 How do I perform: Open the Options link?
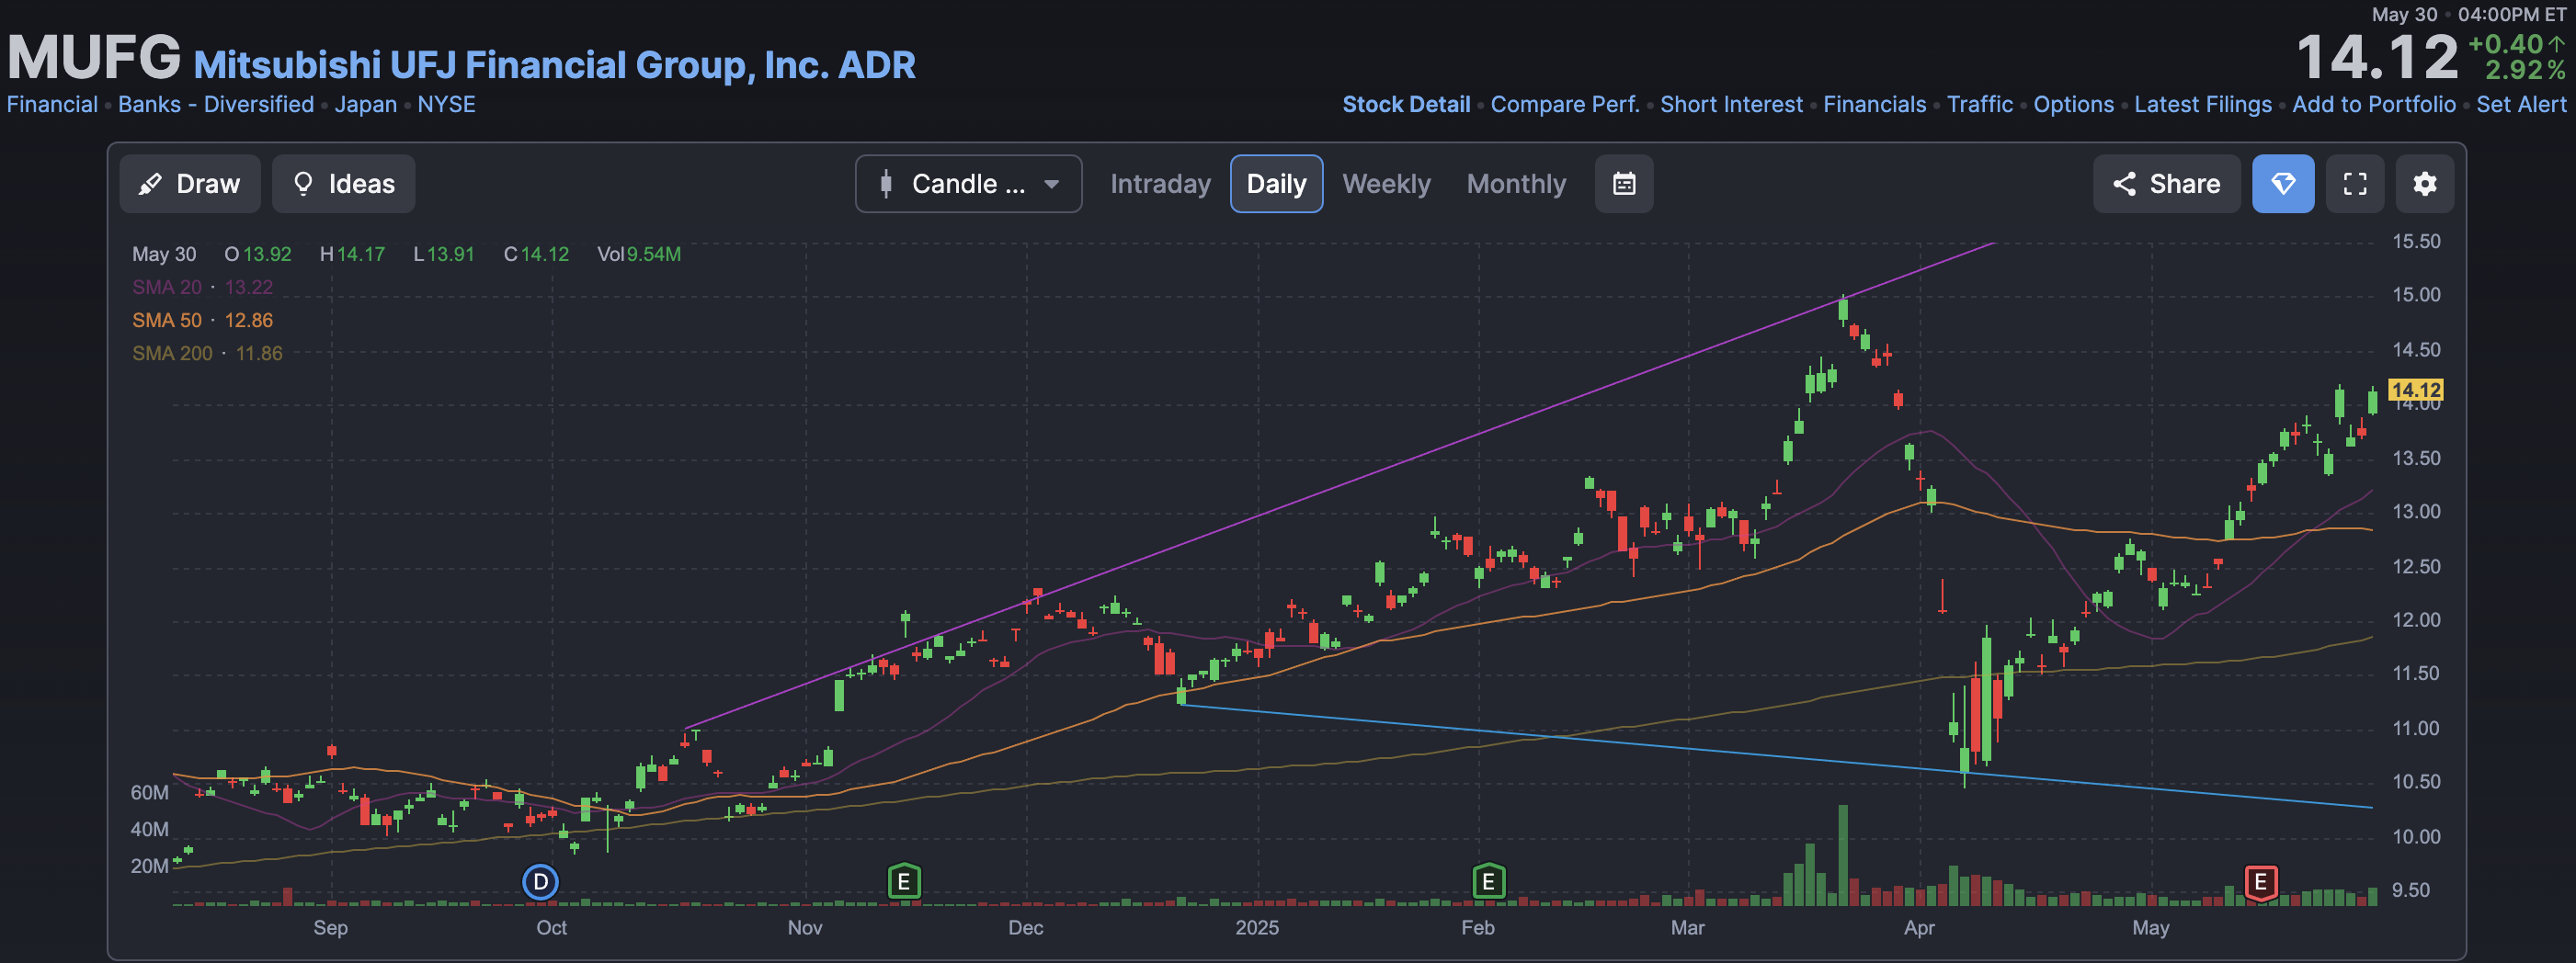tap(2074, 104)
